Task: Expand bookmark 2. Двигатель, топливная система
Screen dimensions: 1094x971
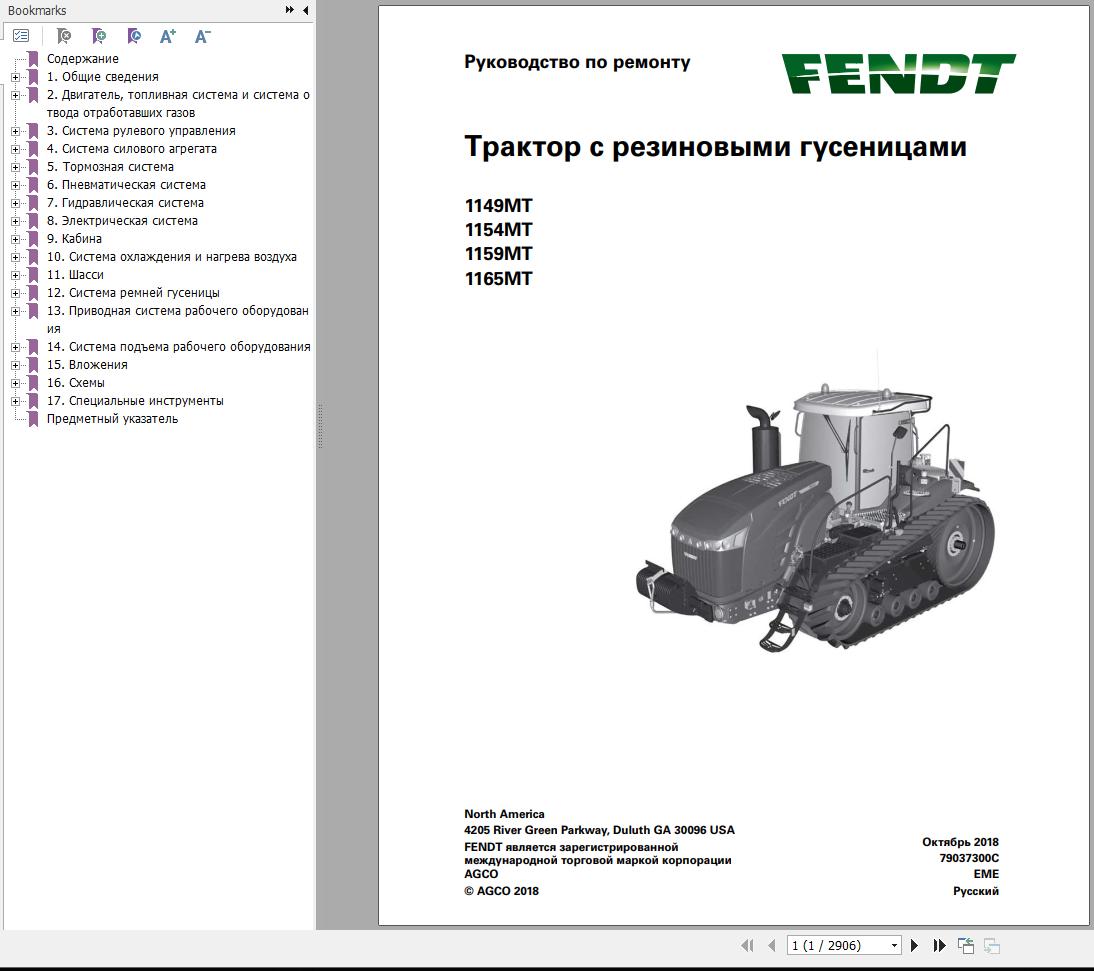Action: coord(15,95)
